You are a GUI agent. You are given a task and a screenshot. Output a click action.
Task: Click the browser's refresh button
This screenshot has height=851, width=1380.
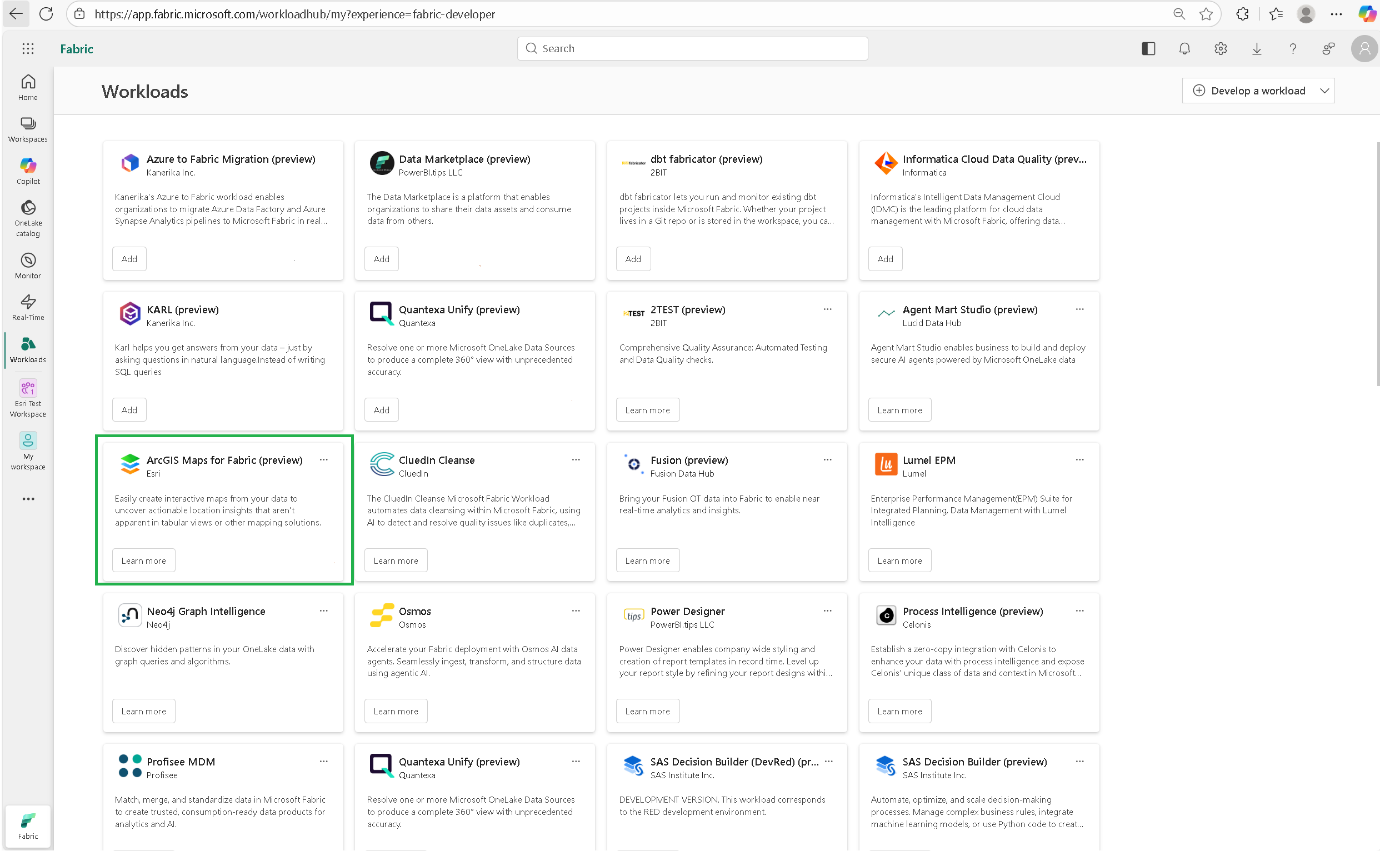pos(46,14)
